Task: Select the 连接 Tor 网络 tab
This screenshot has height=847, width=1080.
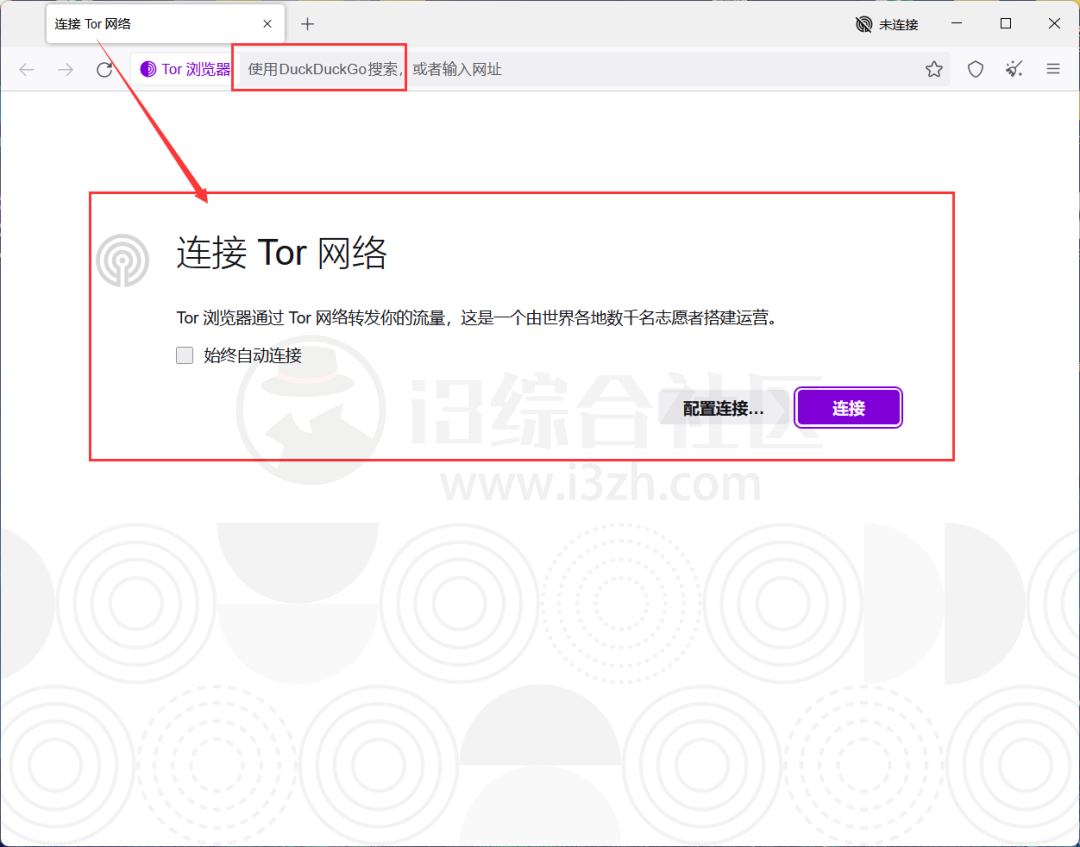Action: [x=165, y=24]
